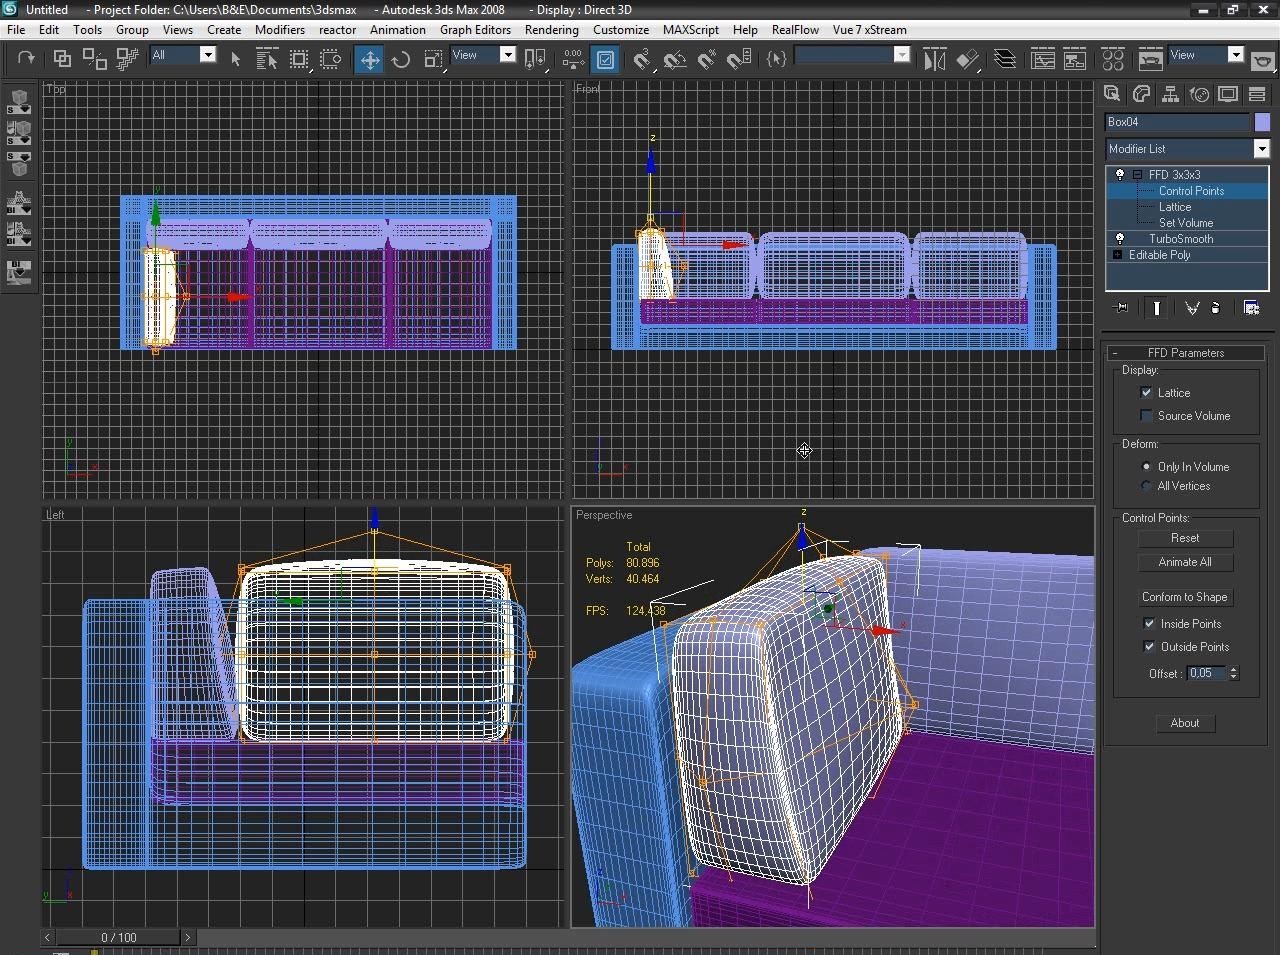Image resolution: width=1280 pixels, height=955 pixels.
Task: Click the Pin Stack icon
Action: [x=1121, y=308]
